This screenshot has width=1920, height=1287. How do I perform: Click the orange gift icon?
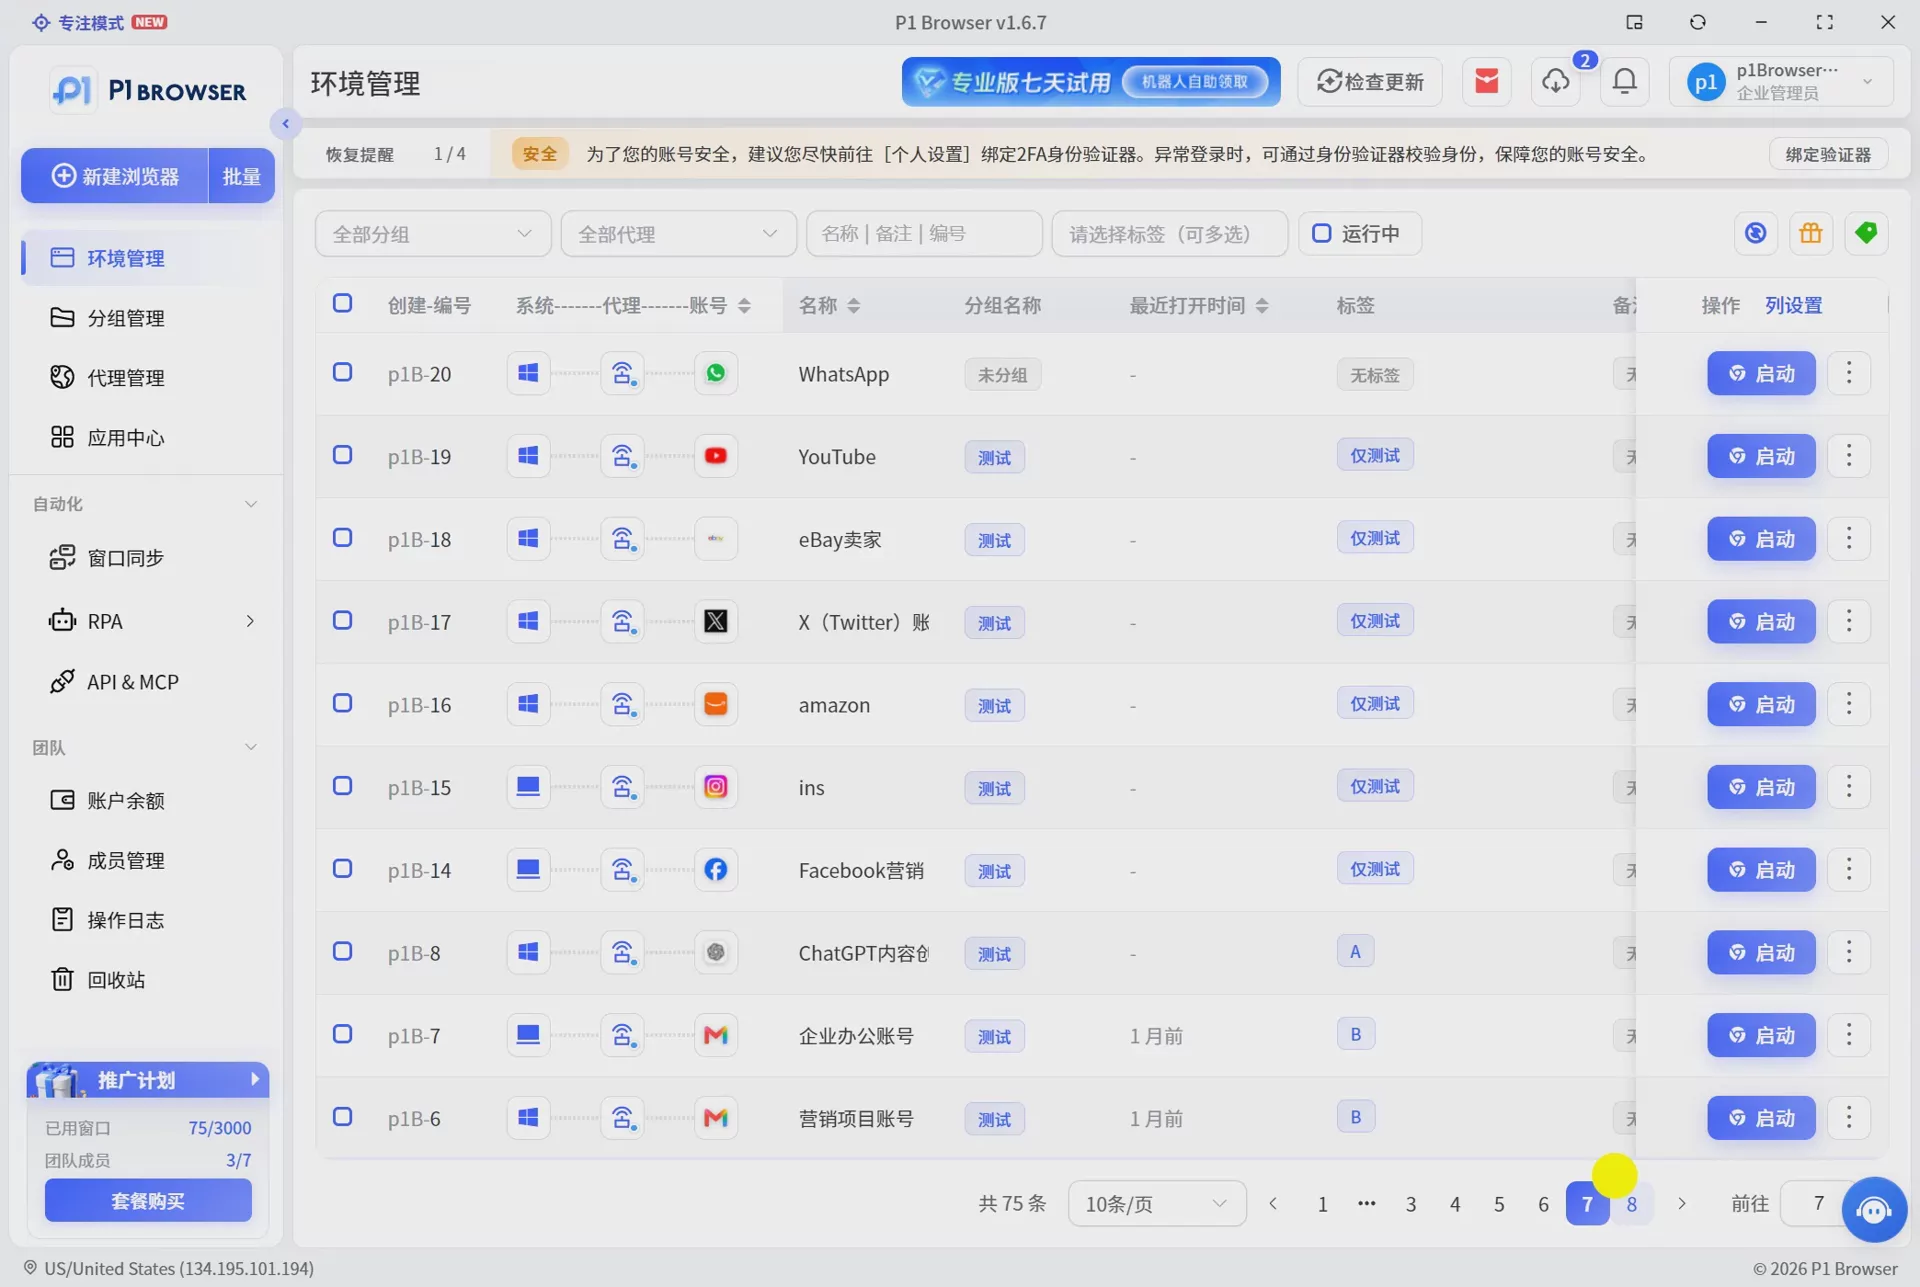[1811, 234]
